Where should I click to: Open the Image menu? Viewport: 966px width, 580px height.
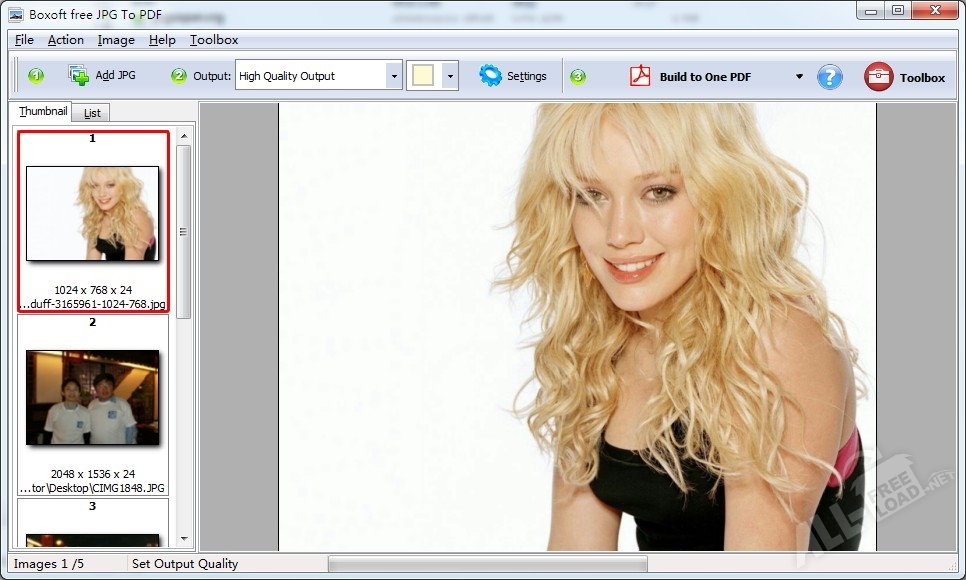[x=116, y=40]
